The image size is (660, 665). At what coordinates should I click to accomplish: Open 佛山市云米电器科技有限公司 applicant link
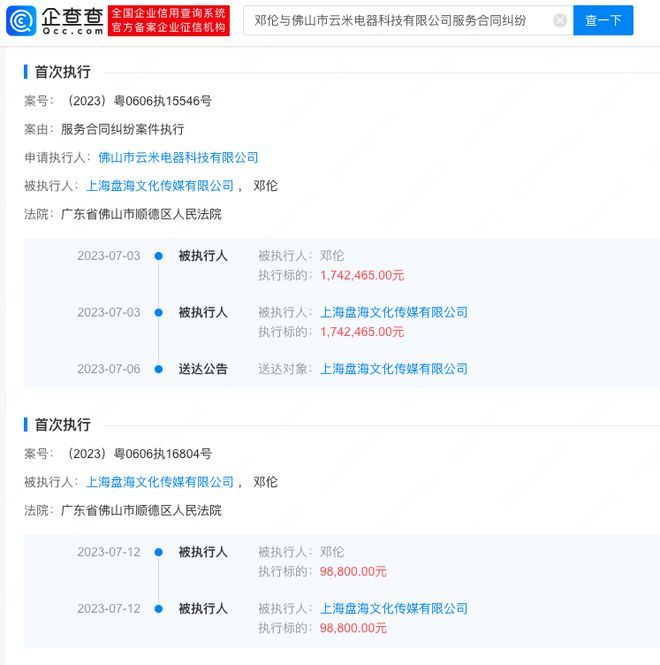[x=178, y=157]
